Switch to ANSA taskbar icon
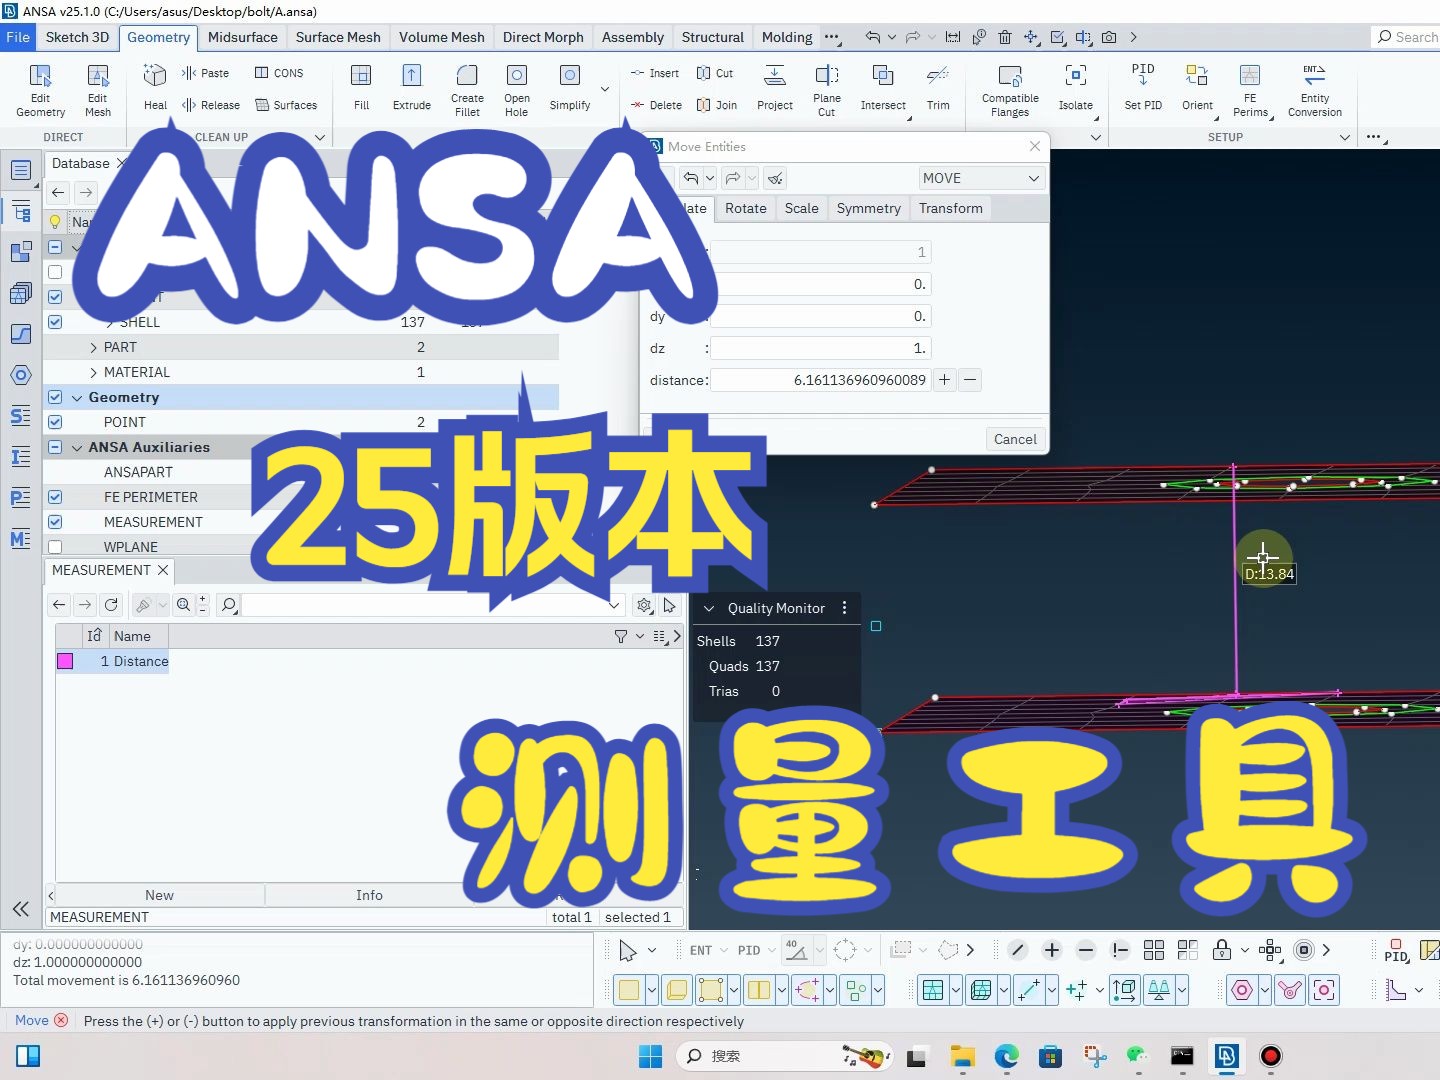Screen dimensions: 1440x1080 1226,1056
